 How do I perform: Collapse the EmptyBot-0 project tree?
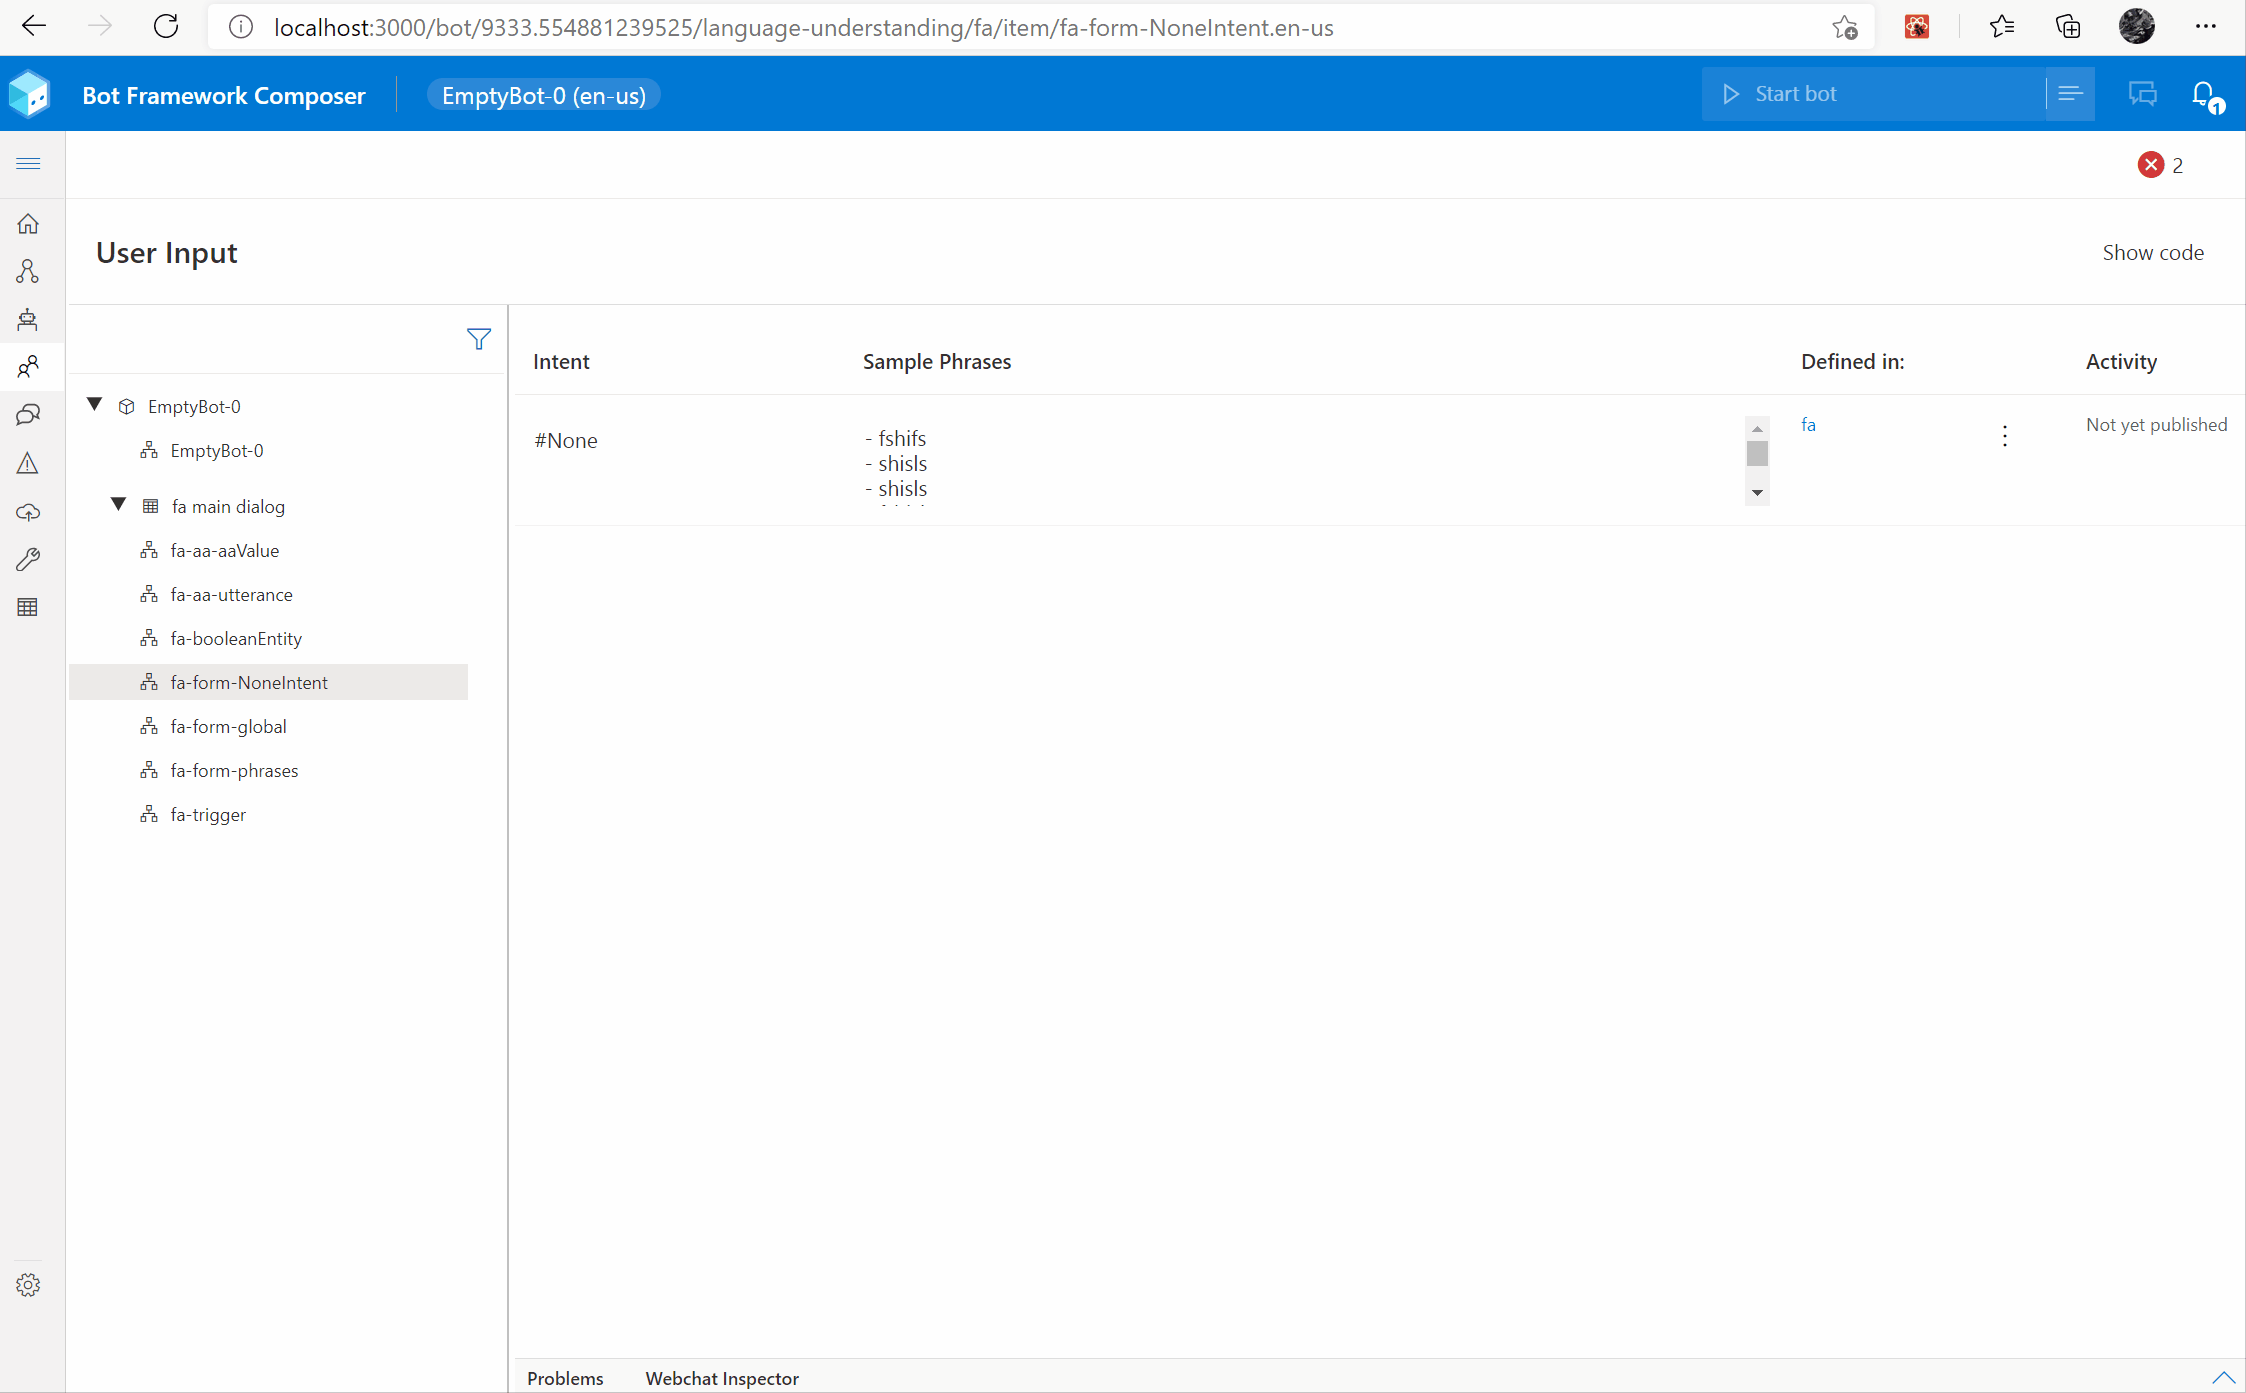pyautogui.click(x=95, y=405)
